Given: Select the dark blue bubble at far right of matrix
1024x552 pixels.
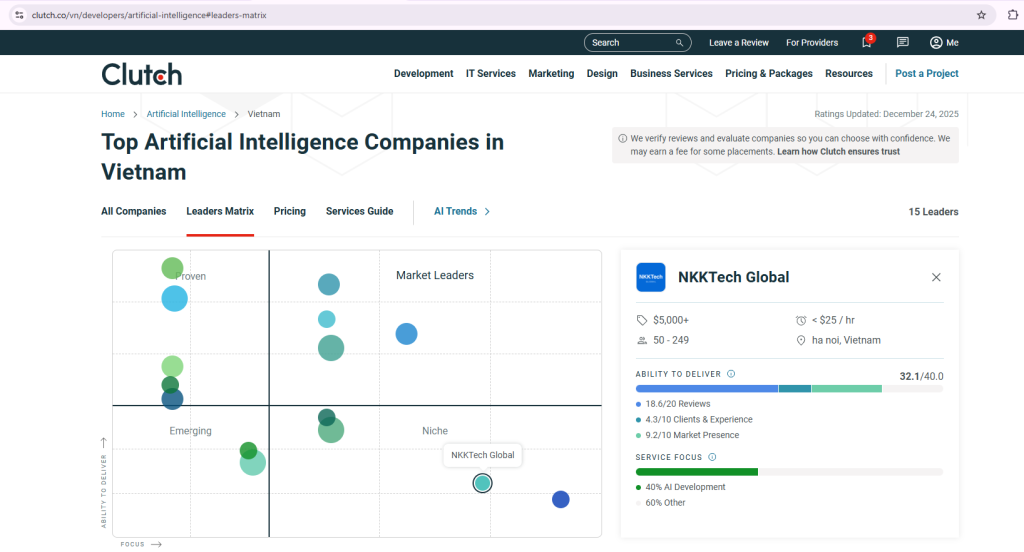Looking at the screenshot, I should 561,499.
